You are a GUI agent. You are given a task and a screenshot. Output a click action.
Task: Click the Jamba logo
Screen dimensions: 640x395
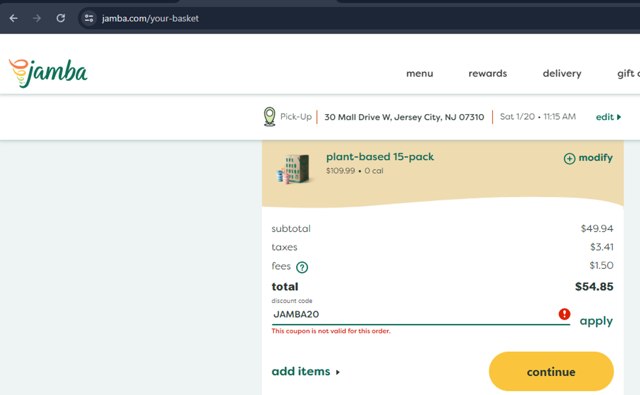[x=48, y=73]
